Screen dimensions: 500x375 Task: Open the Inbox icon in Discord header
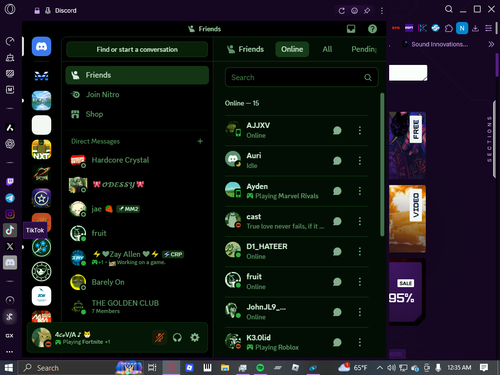click(x=351, y=29)
